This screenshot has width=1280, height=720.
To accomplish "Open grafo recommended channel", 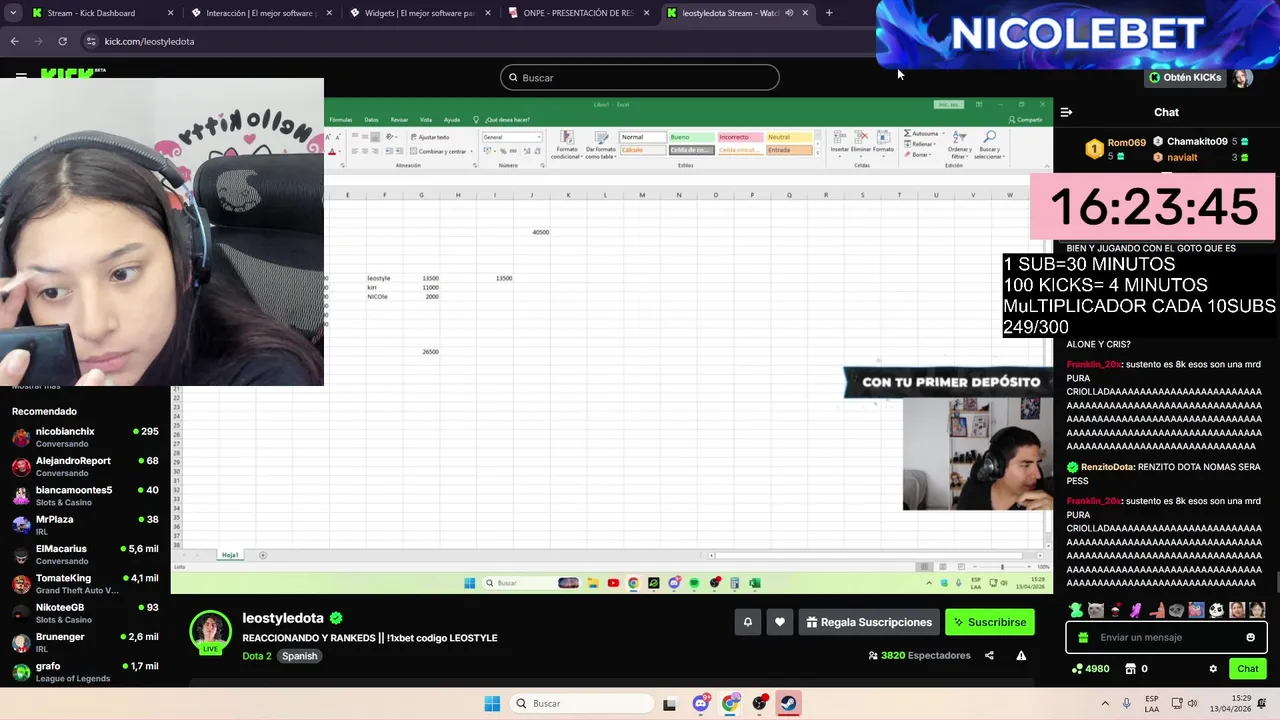I will (x=85, y=672).
